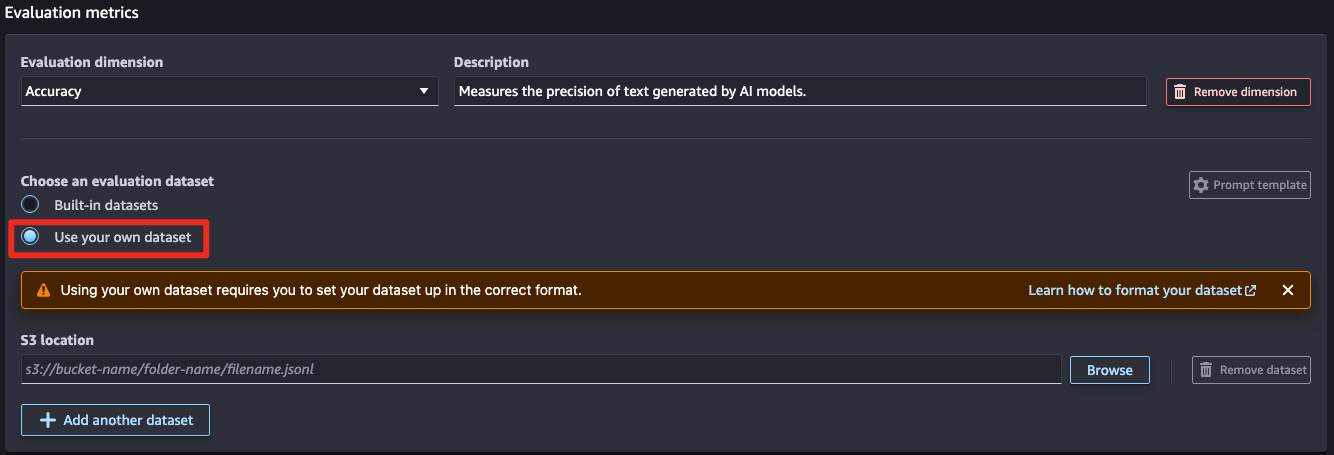The width and height of the screenshot is (1334, 455).
Task: Click the plus icon on Add another dataset
Action: click(x=47, y=420)
